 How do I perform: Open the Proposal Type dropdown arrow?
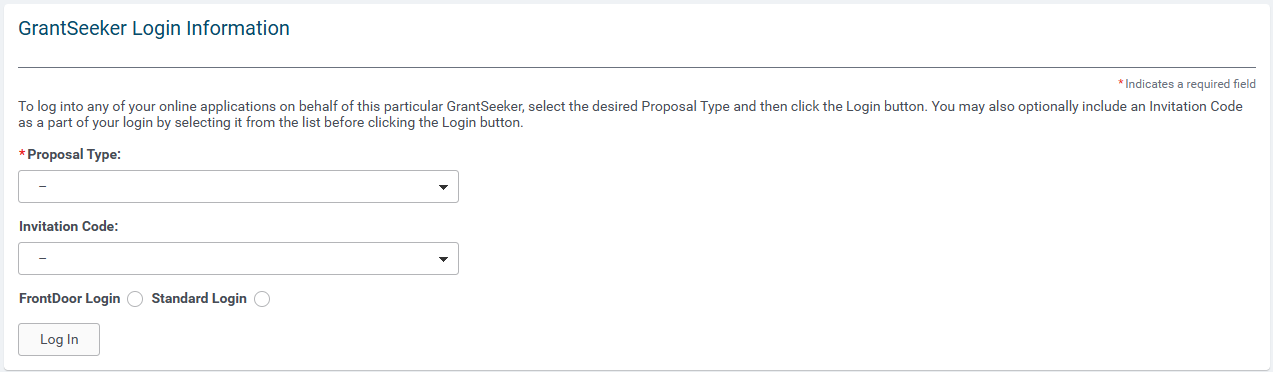coord(443,187)
